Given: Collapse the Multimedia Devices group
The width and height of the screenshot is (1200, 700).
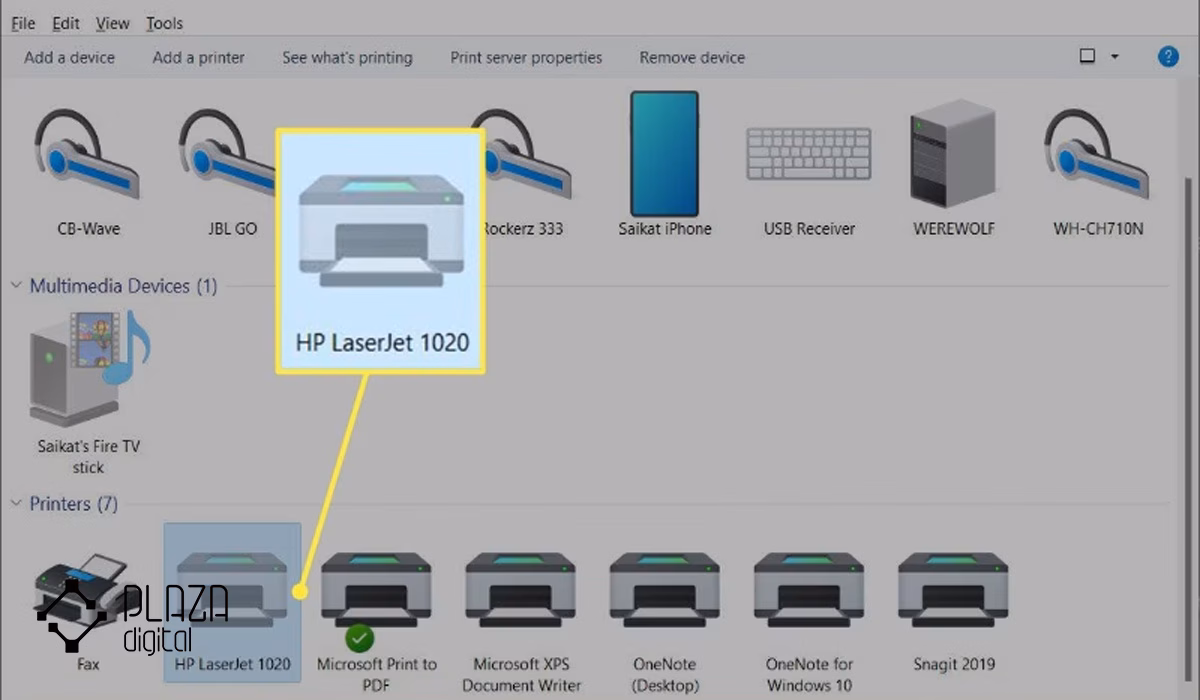Looking at the screenshot, I should click(16, 286).
